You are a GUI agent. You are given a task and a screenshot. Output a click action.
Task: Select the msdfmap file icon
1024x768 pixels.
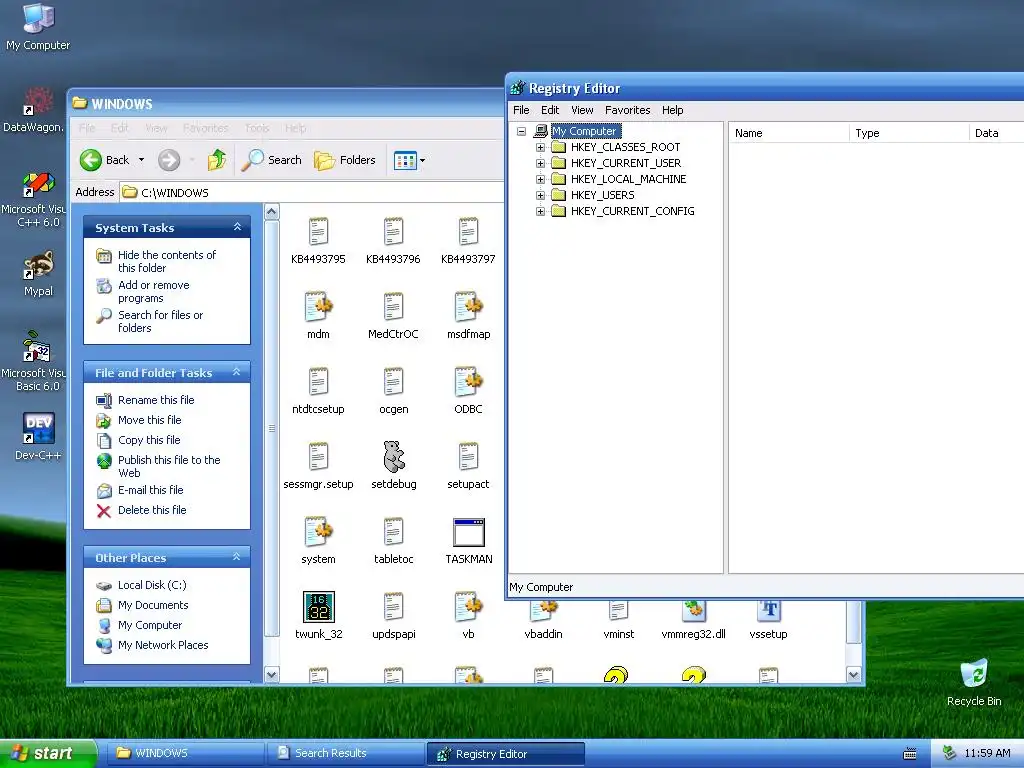[468, 307]
